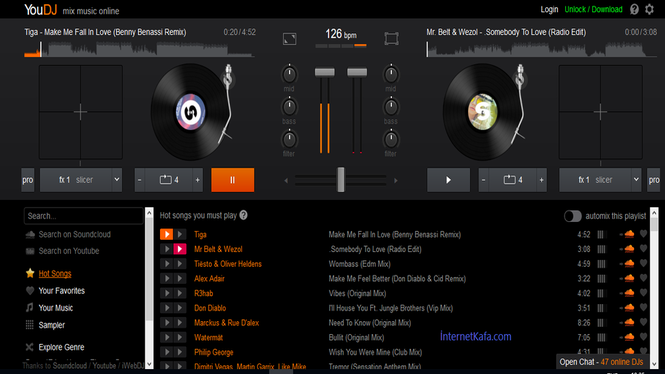Click waveform bars icon on Bullit row
Screen dimensions: 665x374
point(601,338)
